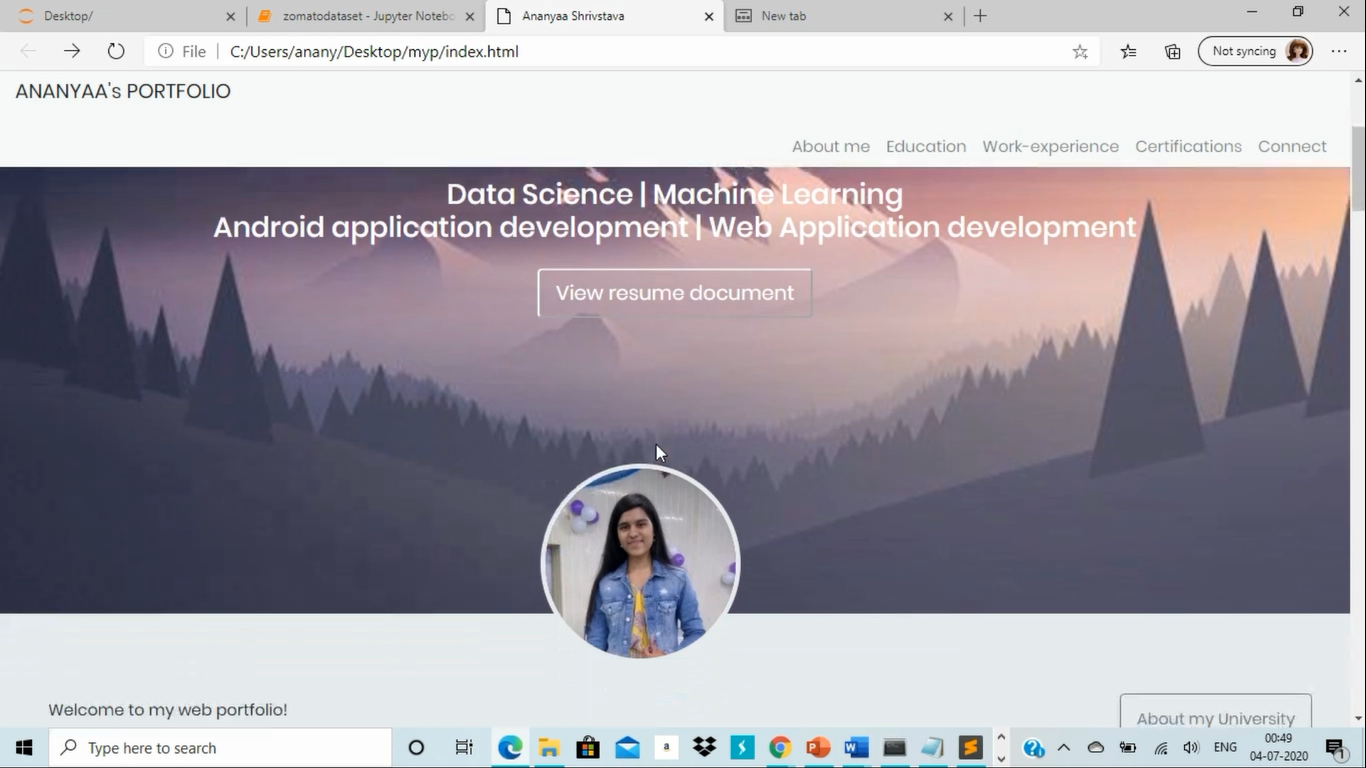Open the notification center
This screenshot has width=1366, height=768.
coord(1335,748)
